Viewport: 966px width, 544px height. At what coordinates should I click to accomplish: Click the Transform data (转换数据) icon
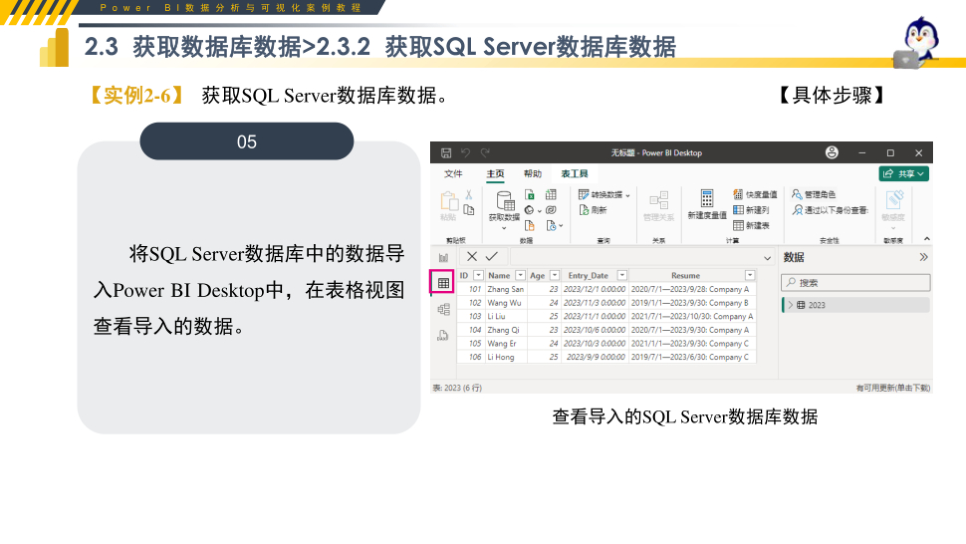pos(583,195)
